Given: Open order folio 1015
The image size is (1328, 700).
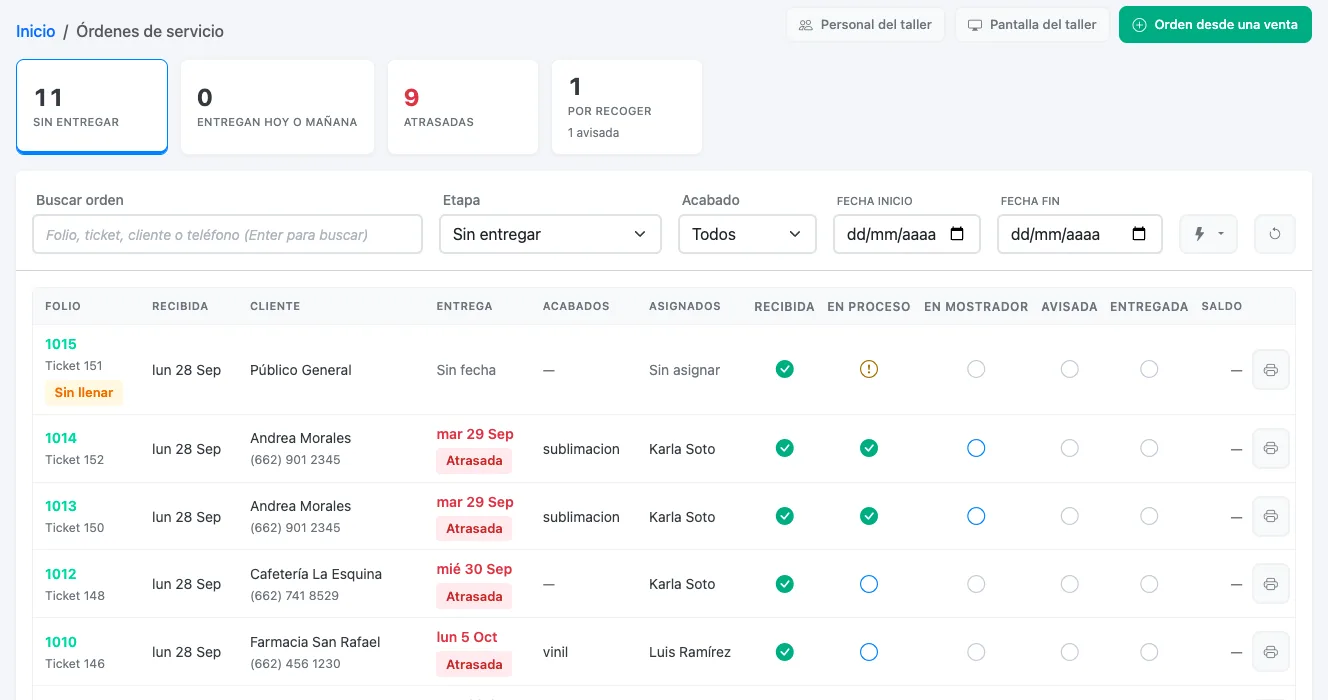Looking at the screenshot, I should pyautogui.click(x=61, y=344).
